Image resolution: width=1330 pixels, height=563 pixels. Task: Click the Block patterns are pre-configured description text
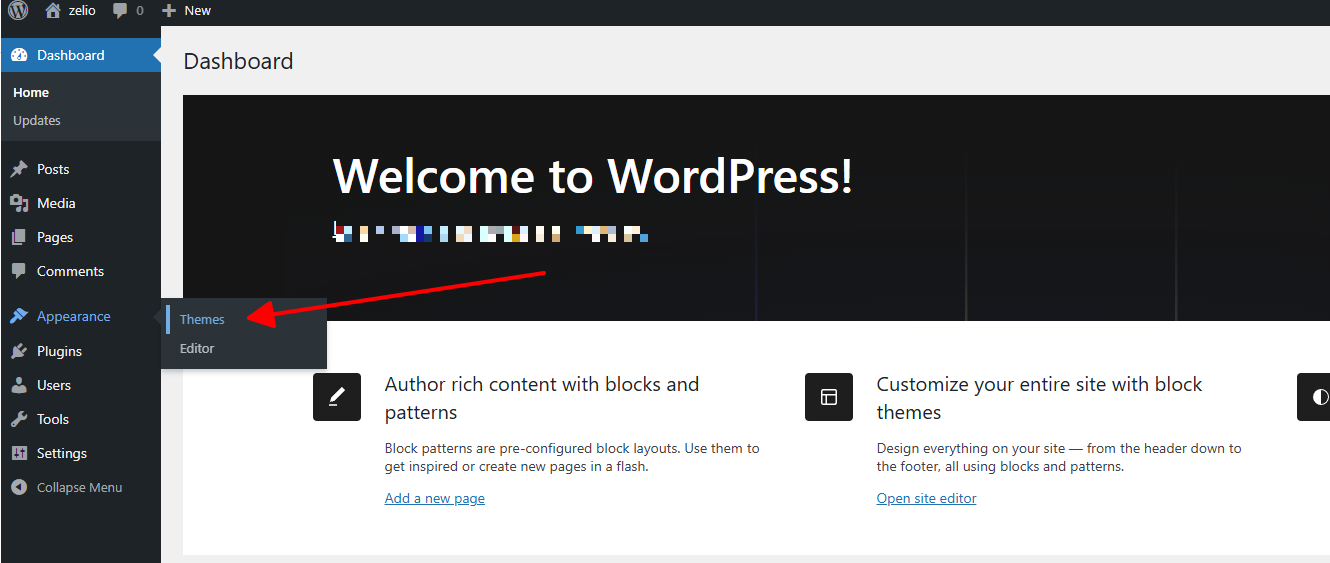tap(572, 457)
